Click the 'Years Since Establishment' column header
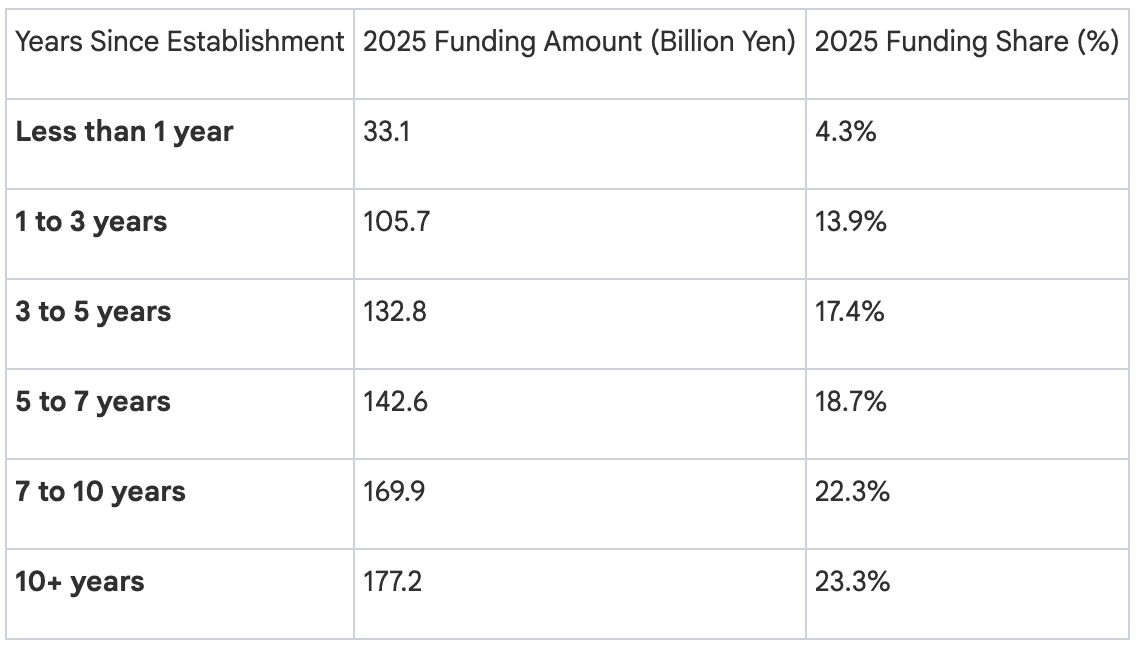 pyautogui.click(x=180, y=42)
